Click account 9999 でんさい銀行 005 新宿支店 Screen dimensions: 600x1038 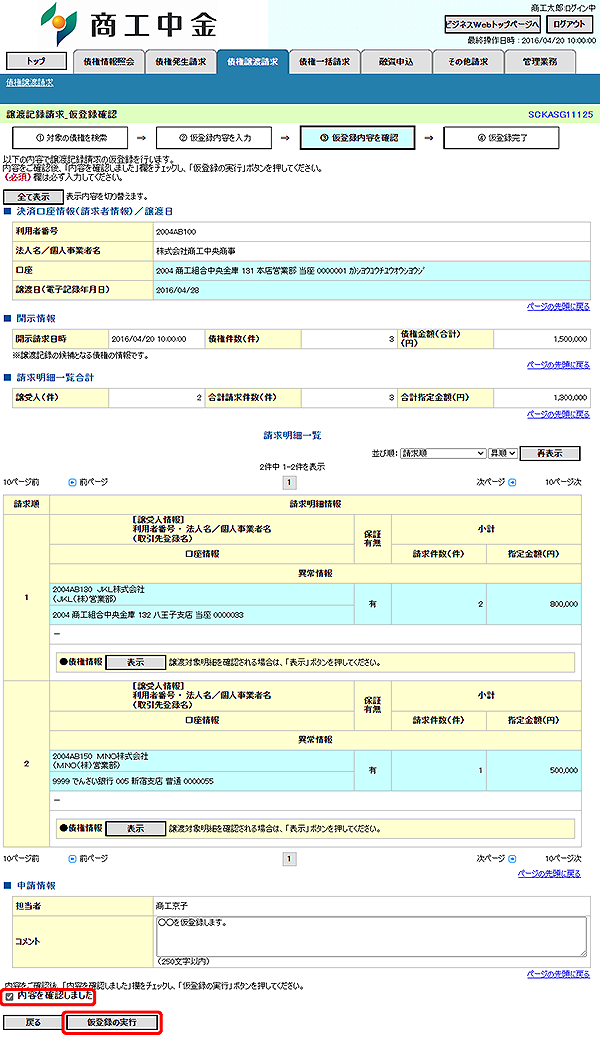(x=133, y=781)
